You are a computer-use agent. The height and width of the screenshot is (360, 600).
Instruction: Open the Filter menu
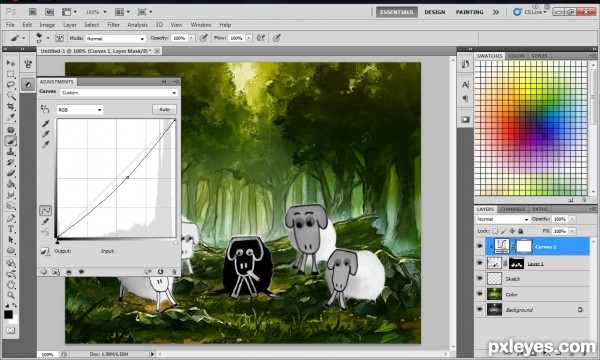pos(113,24)
